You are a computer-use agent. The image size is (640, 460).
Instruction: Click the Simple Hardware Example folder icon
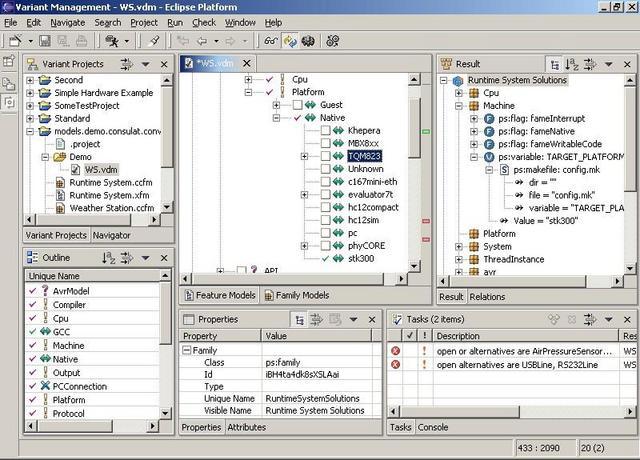44,93
